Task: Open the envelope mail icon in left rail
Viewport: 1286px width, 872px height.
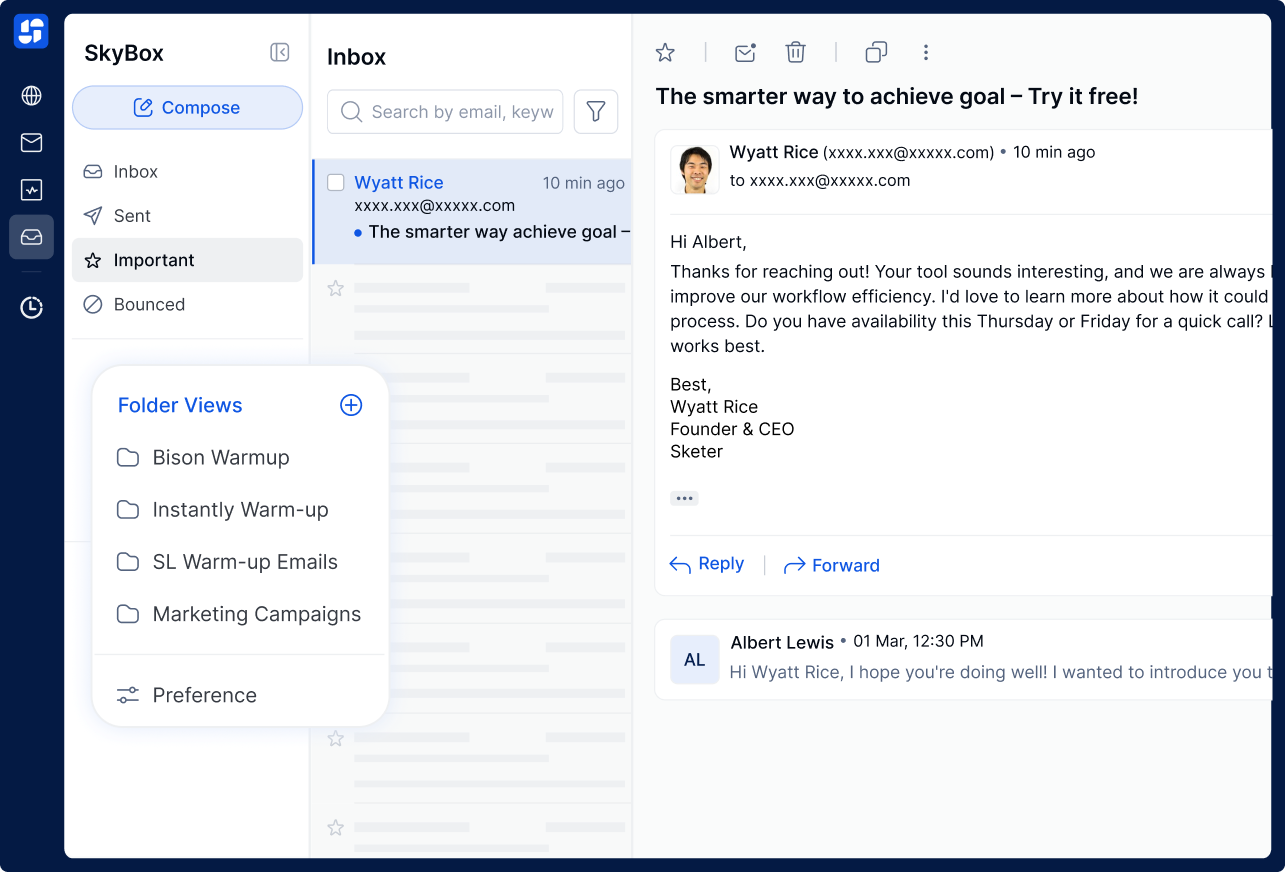Action: pos(31,143)
